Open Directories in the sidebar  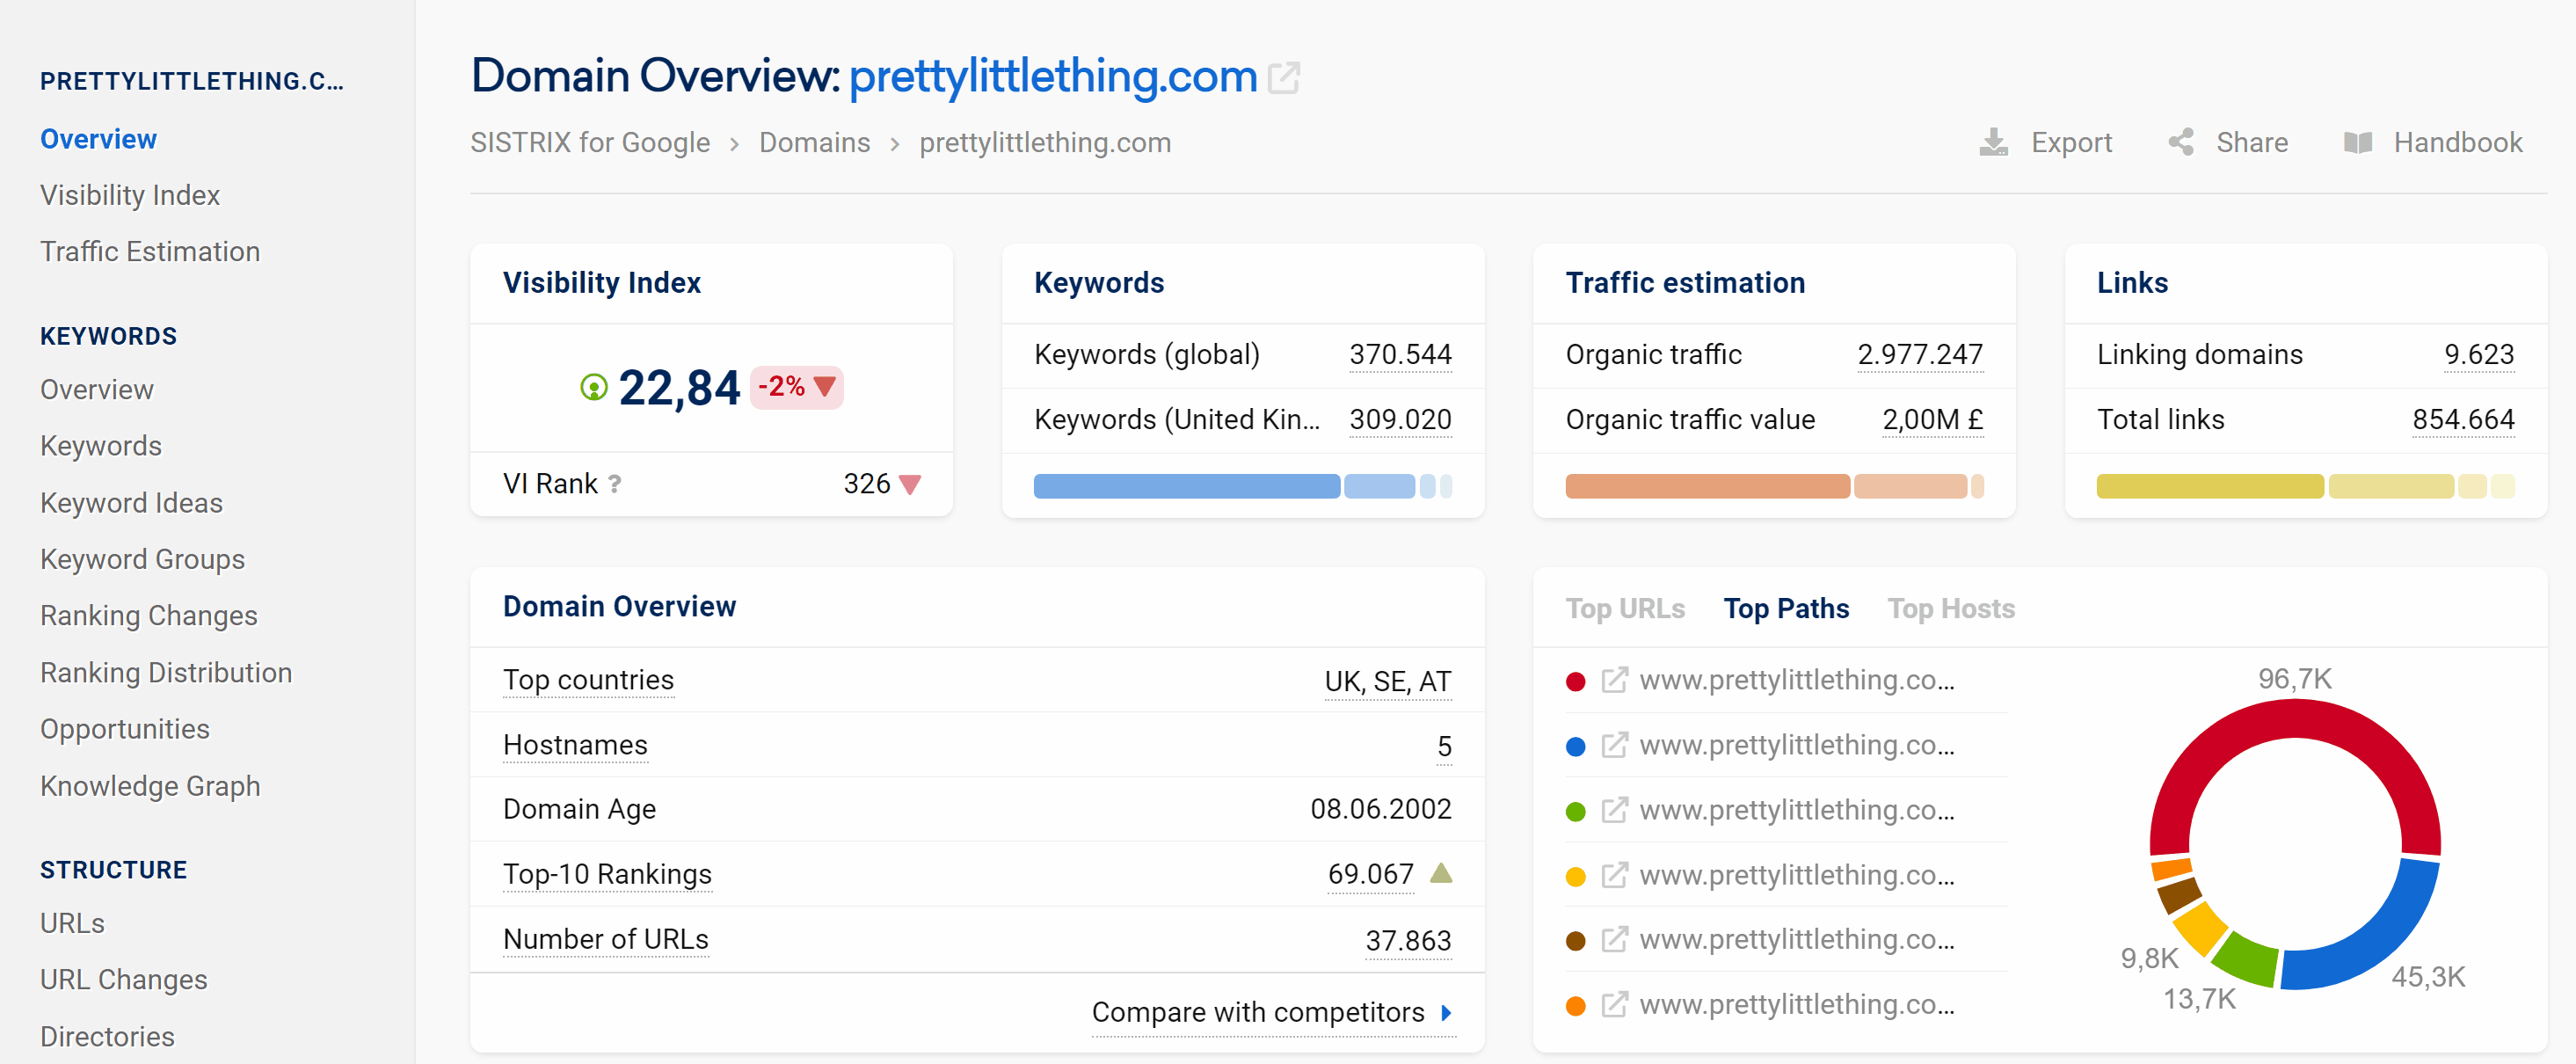click(x=107, y=1036)
